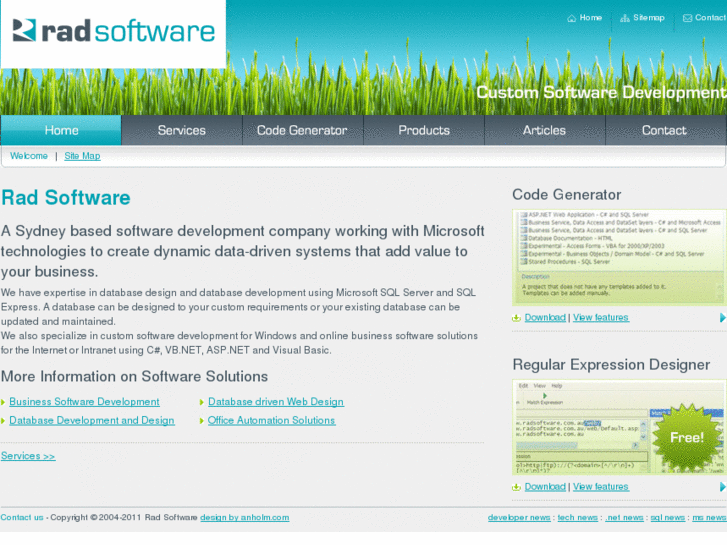Click the Welcome submenu item
This screenshot has width=727, height=545.
coord(29,156)
